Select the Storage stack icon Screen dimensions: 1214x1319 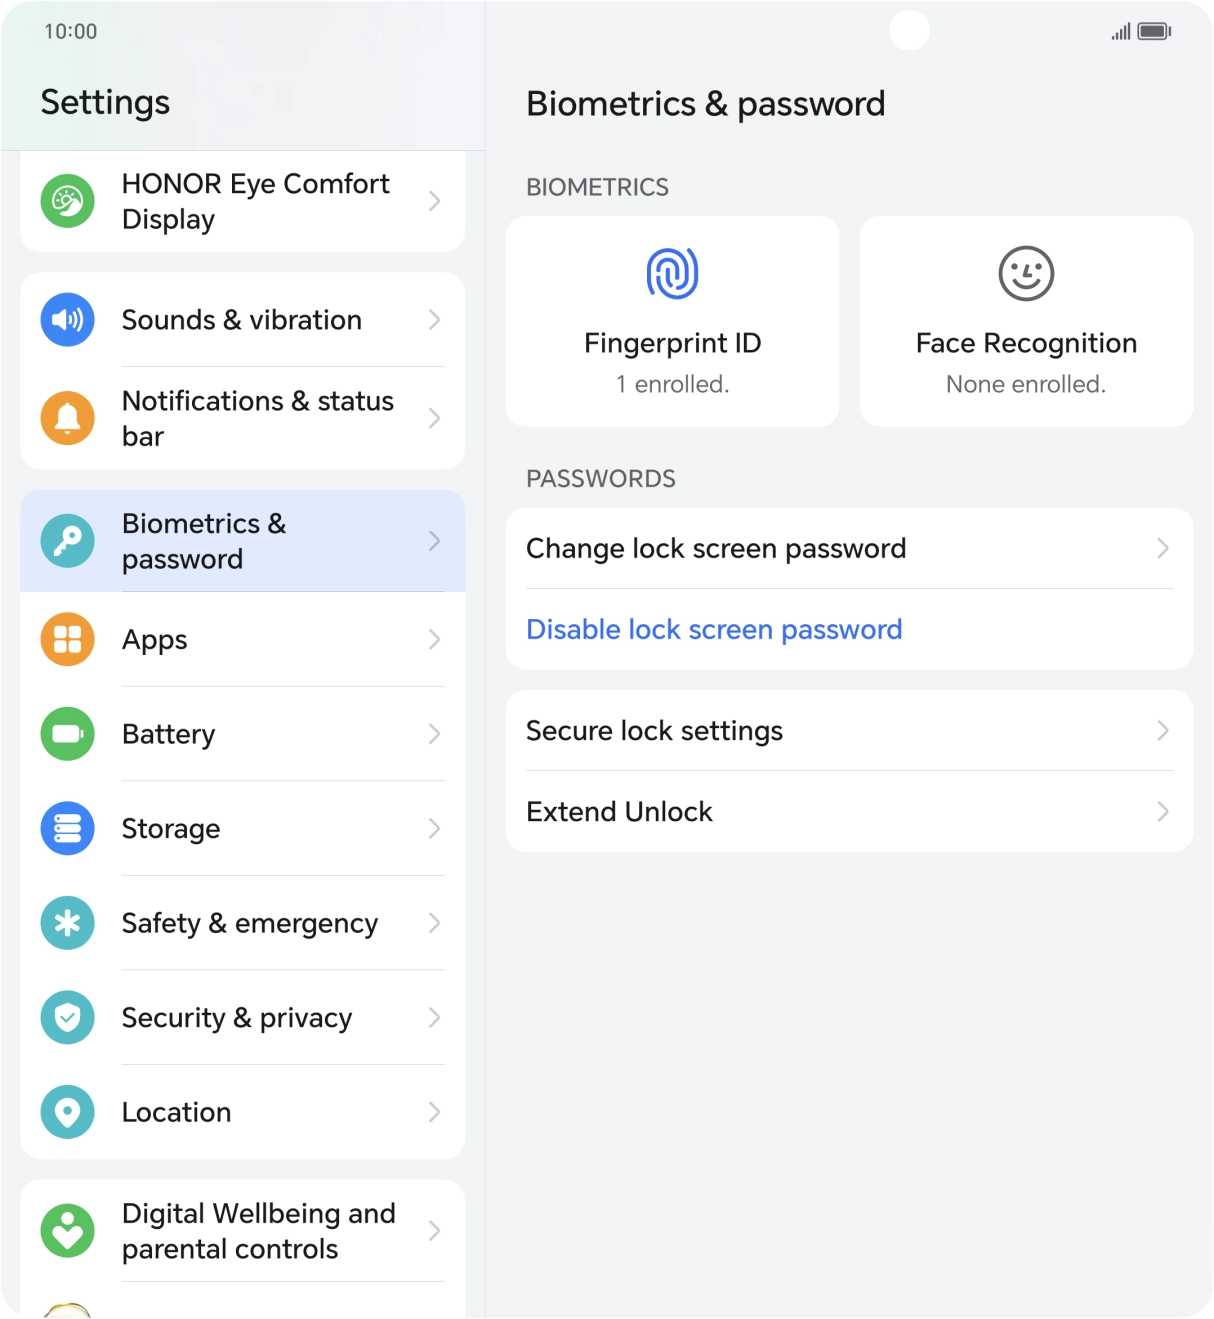pyautogui.click(x=66, y=828)
